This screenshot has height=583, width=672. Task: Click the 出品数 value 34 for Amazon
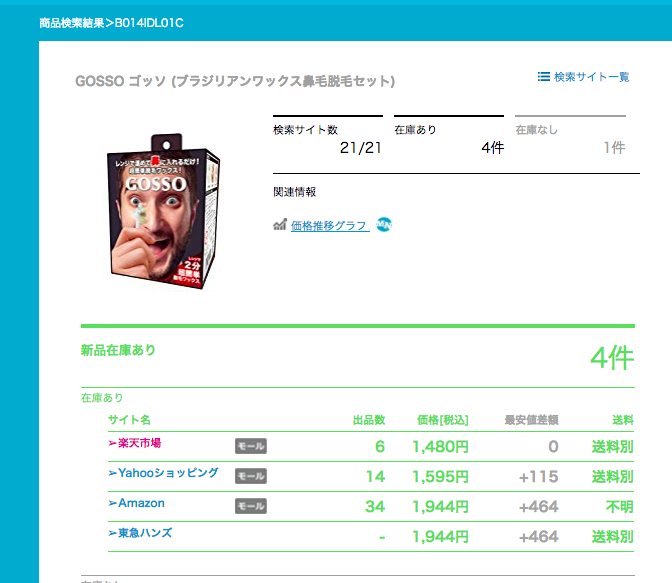pyautogui.click(x=375, y=507)
